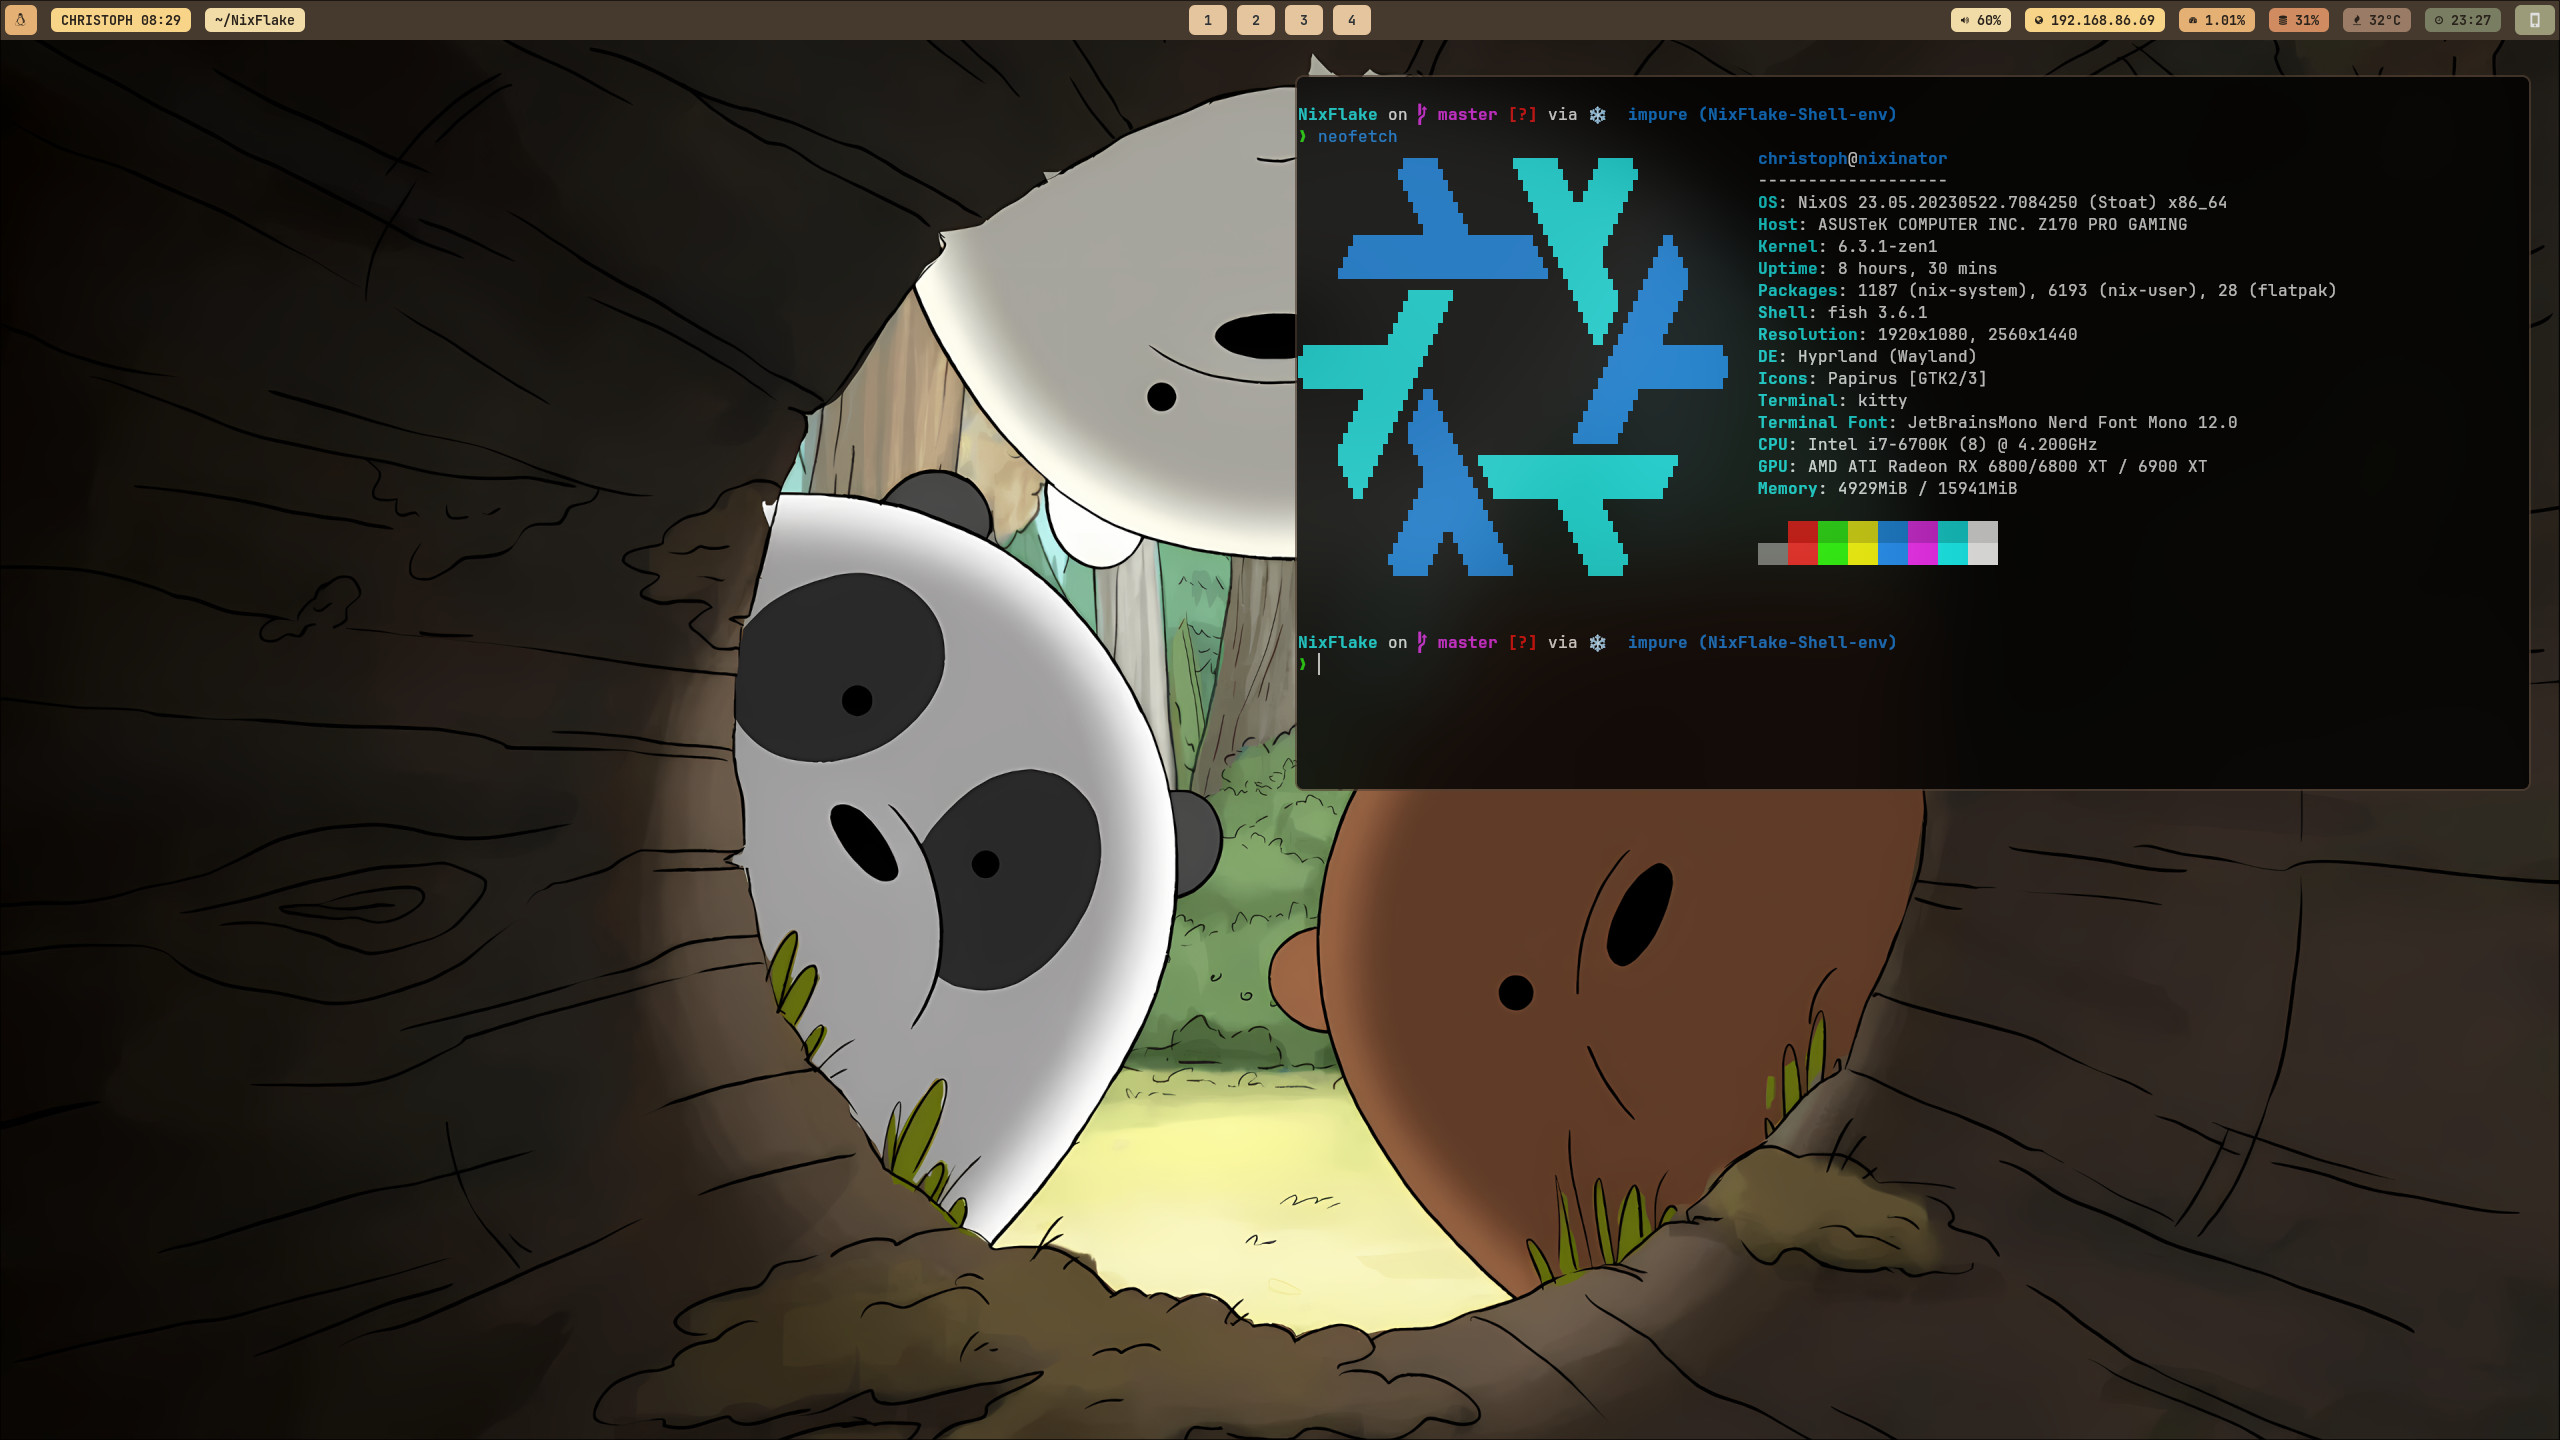Screen dimensions: 2560x1440
Task: Switch to workspace 1
Action: click(x=1207, y=20)
